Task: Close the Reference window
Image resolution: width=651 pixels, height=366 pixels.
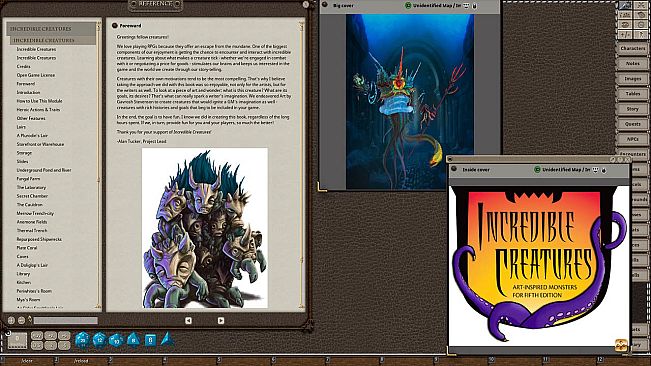Action: tap(306, 4)
